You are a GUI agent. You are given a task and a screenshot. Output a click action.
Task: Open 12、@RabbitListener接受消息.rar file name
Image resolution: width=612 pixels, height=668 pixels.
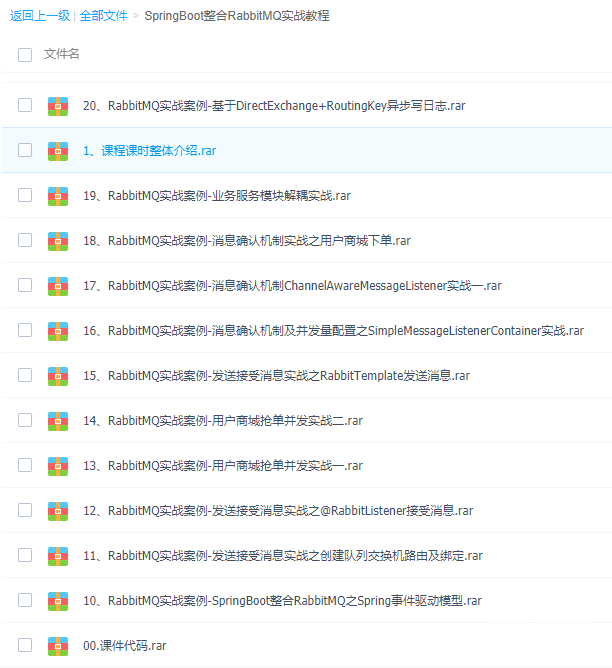click(x=278, y=510)
